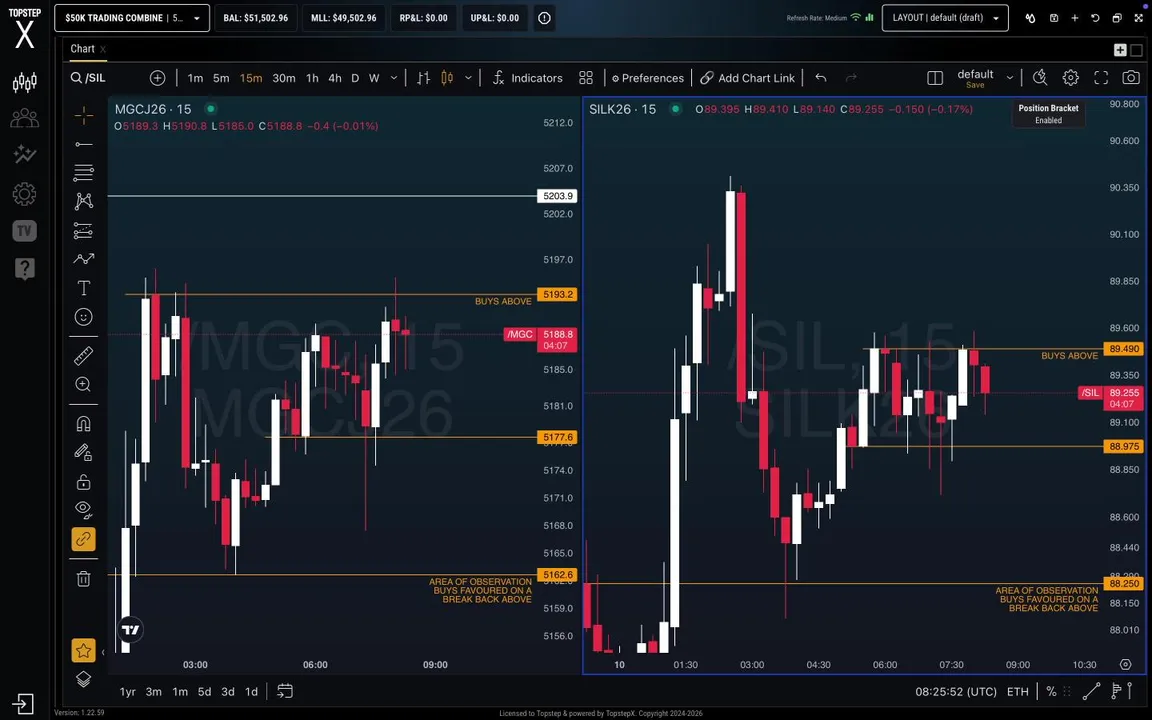Select the 1yr date range
The image size is (1152, 720).
coord(128,691)
